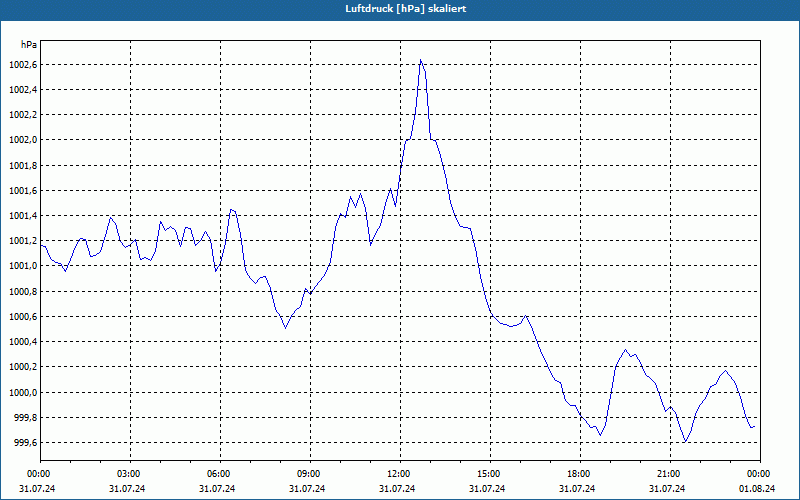This screenshot has height=500, width=800.
Task: Click the y-axis tick '1000,0'
Action: coord(23,393)
